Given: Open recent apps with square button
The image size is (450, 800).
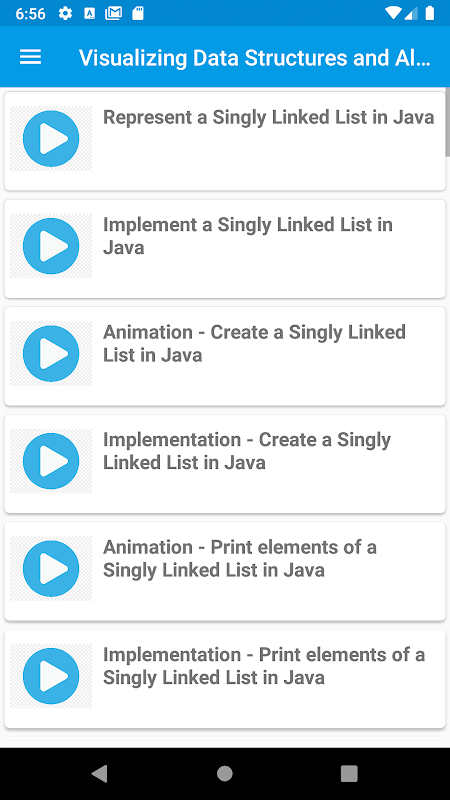Looking at the screenshot, I should click(x=349, y=773).
